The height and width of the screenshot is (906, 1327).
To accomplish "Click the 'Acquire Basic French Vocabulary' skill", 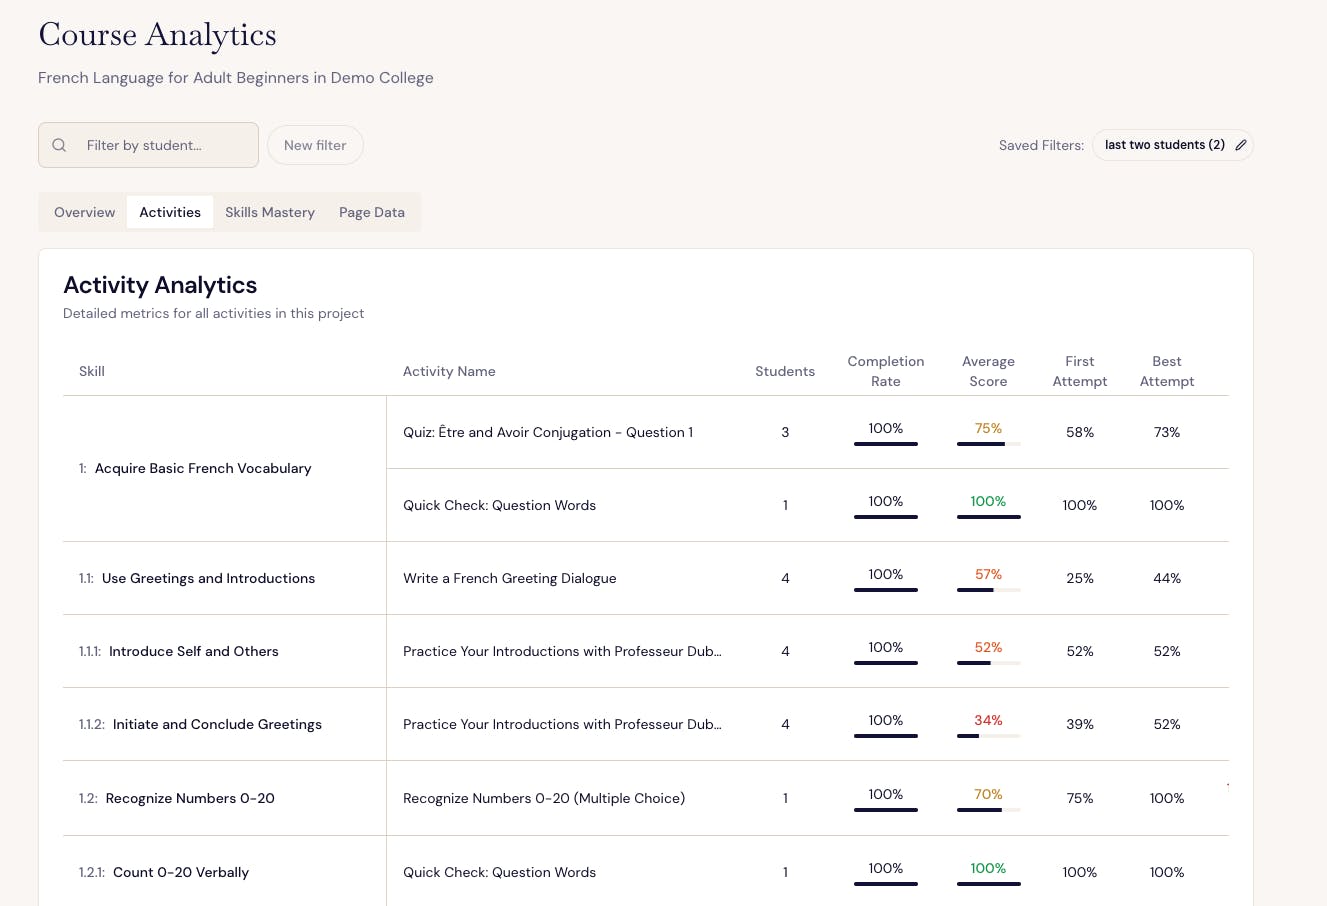I will click(203, 468).
